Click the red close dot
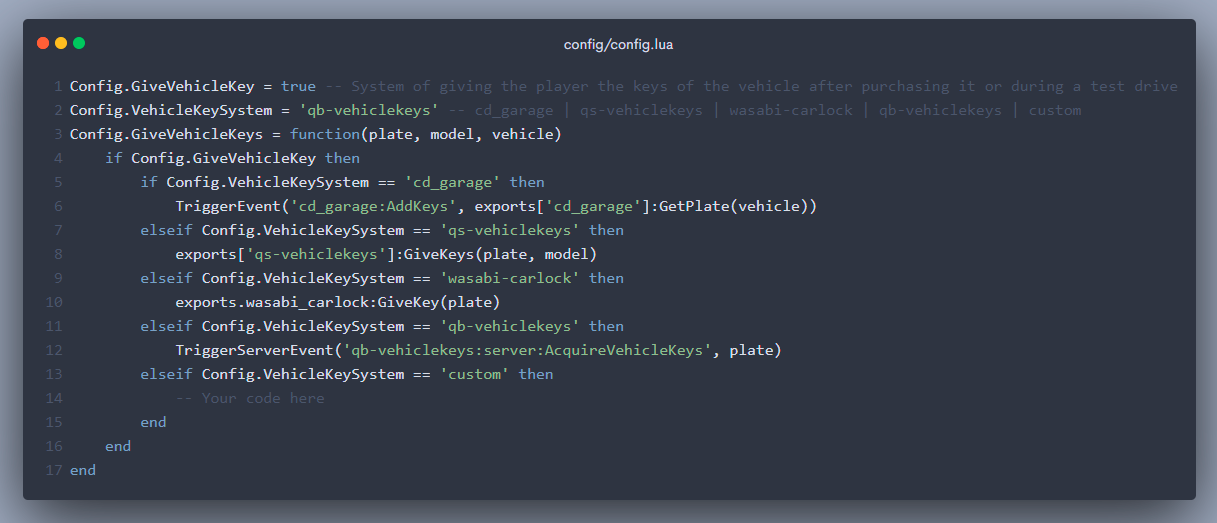This screenshot has width=1217, height=523. click(x=43, y=43)
